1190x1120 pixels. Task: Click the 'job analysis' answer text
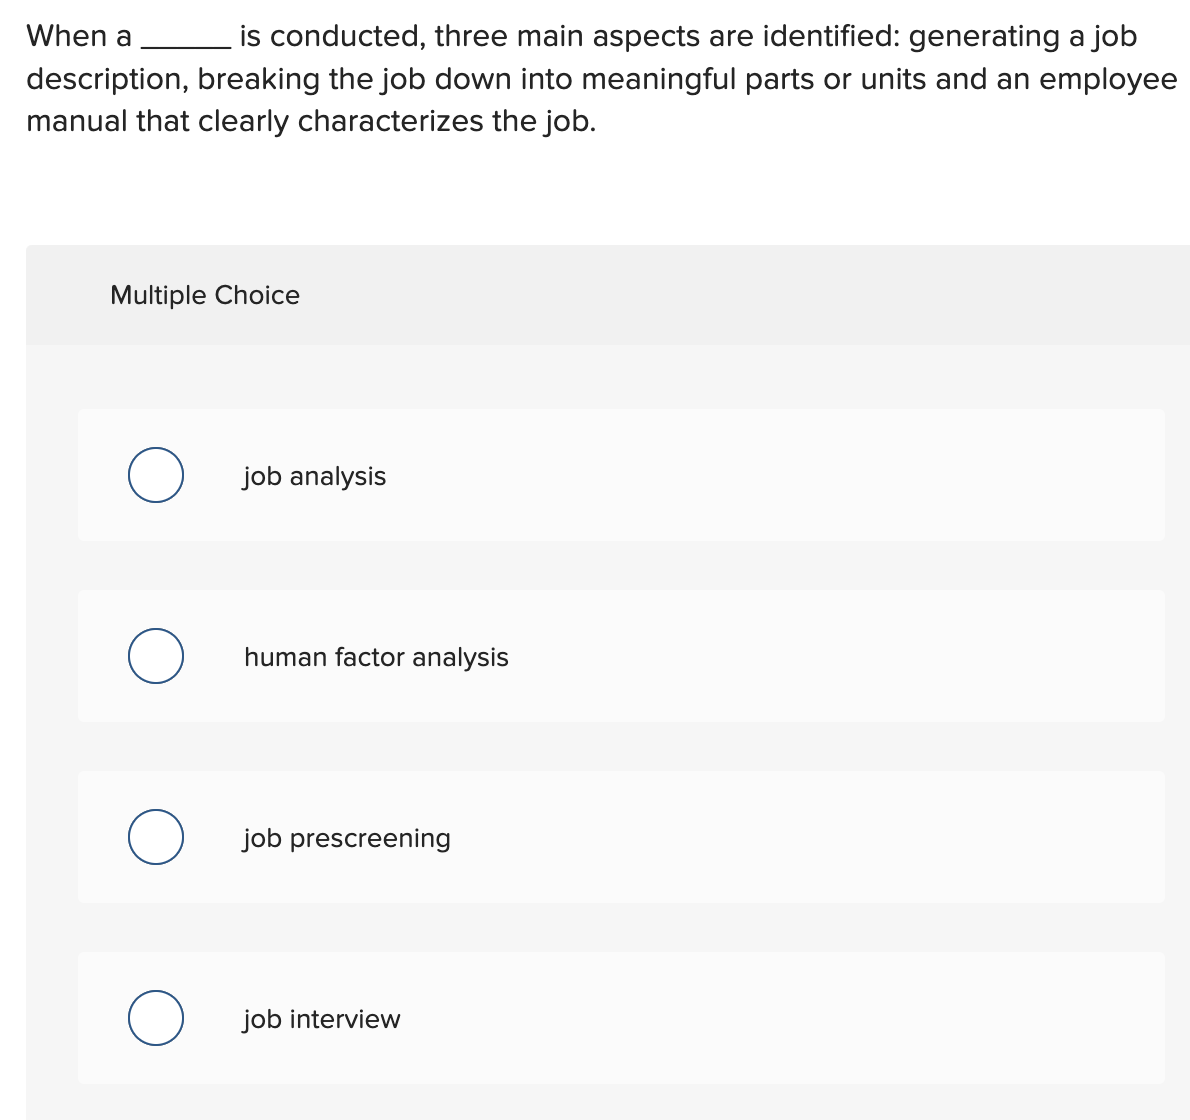coord(313,476)
